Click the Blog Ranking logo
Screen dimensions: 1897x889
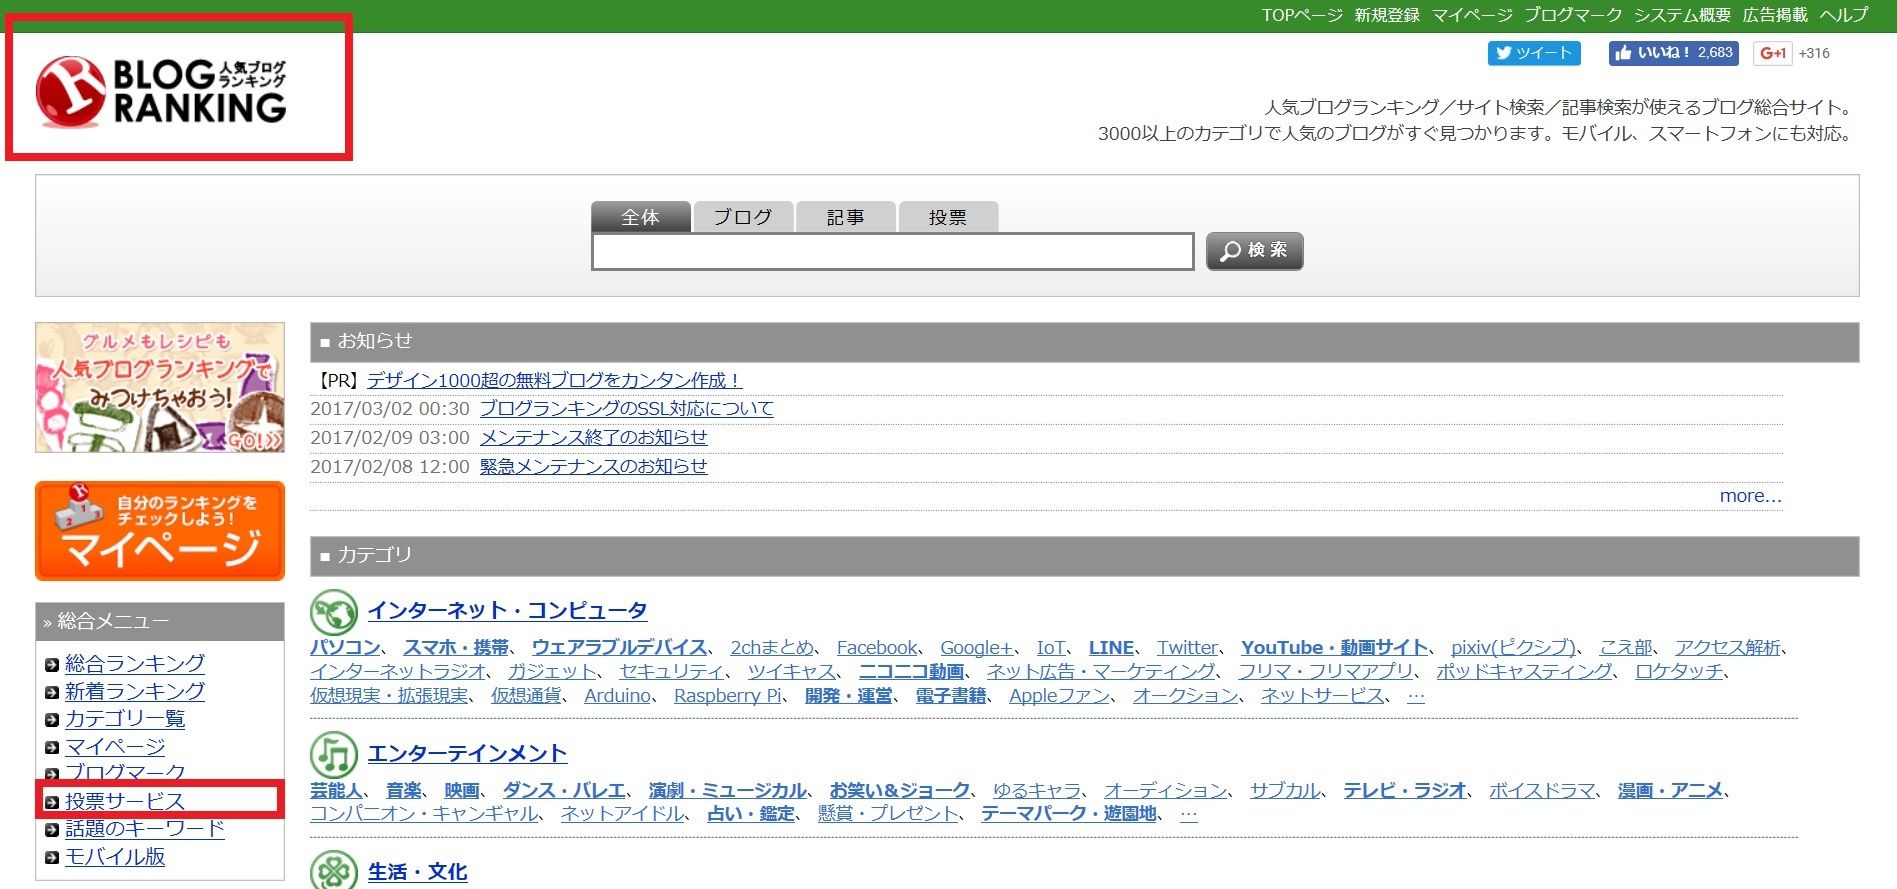pyautogui.click(x=161, y=92)
